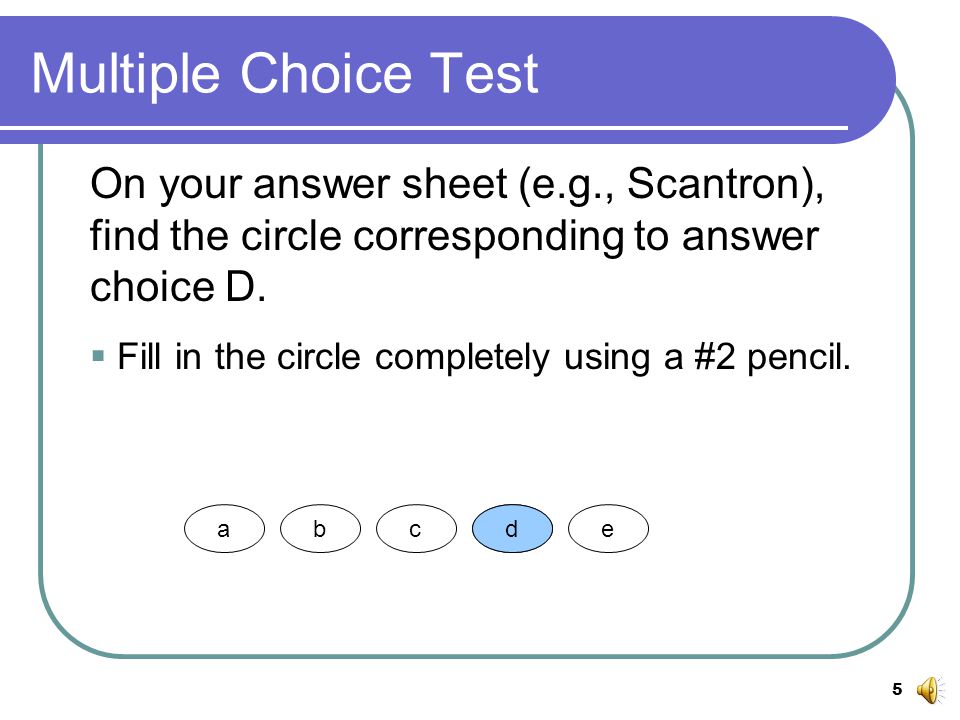
Task: Click the word 'completely' in the bullet
Action: 462,359
